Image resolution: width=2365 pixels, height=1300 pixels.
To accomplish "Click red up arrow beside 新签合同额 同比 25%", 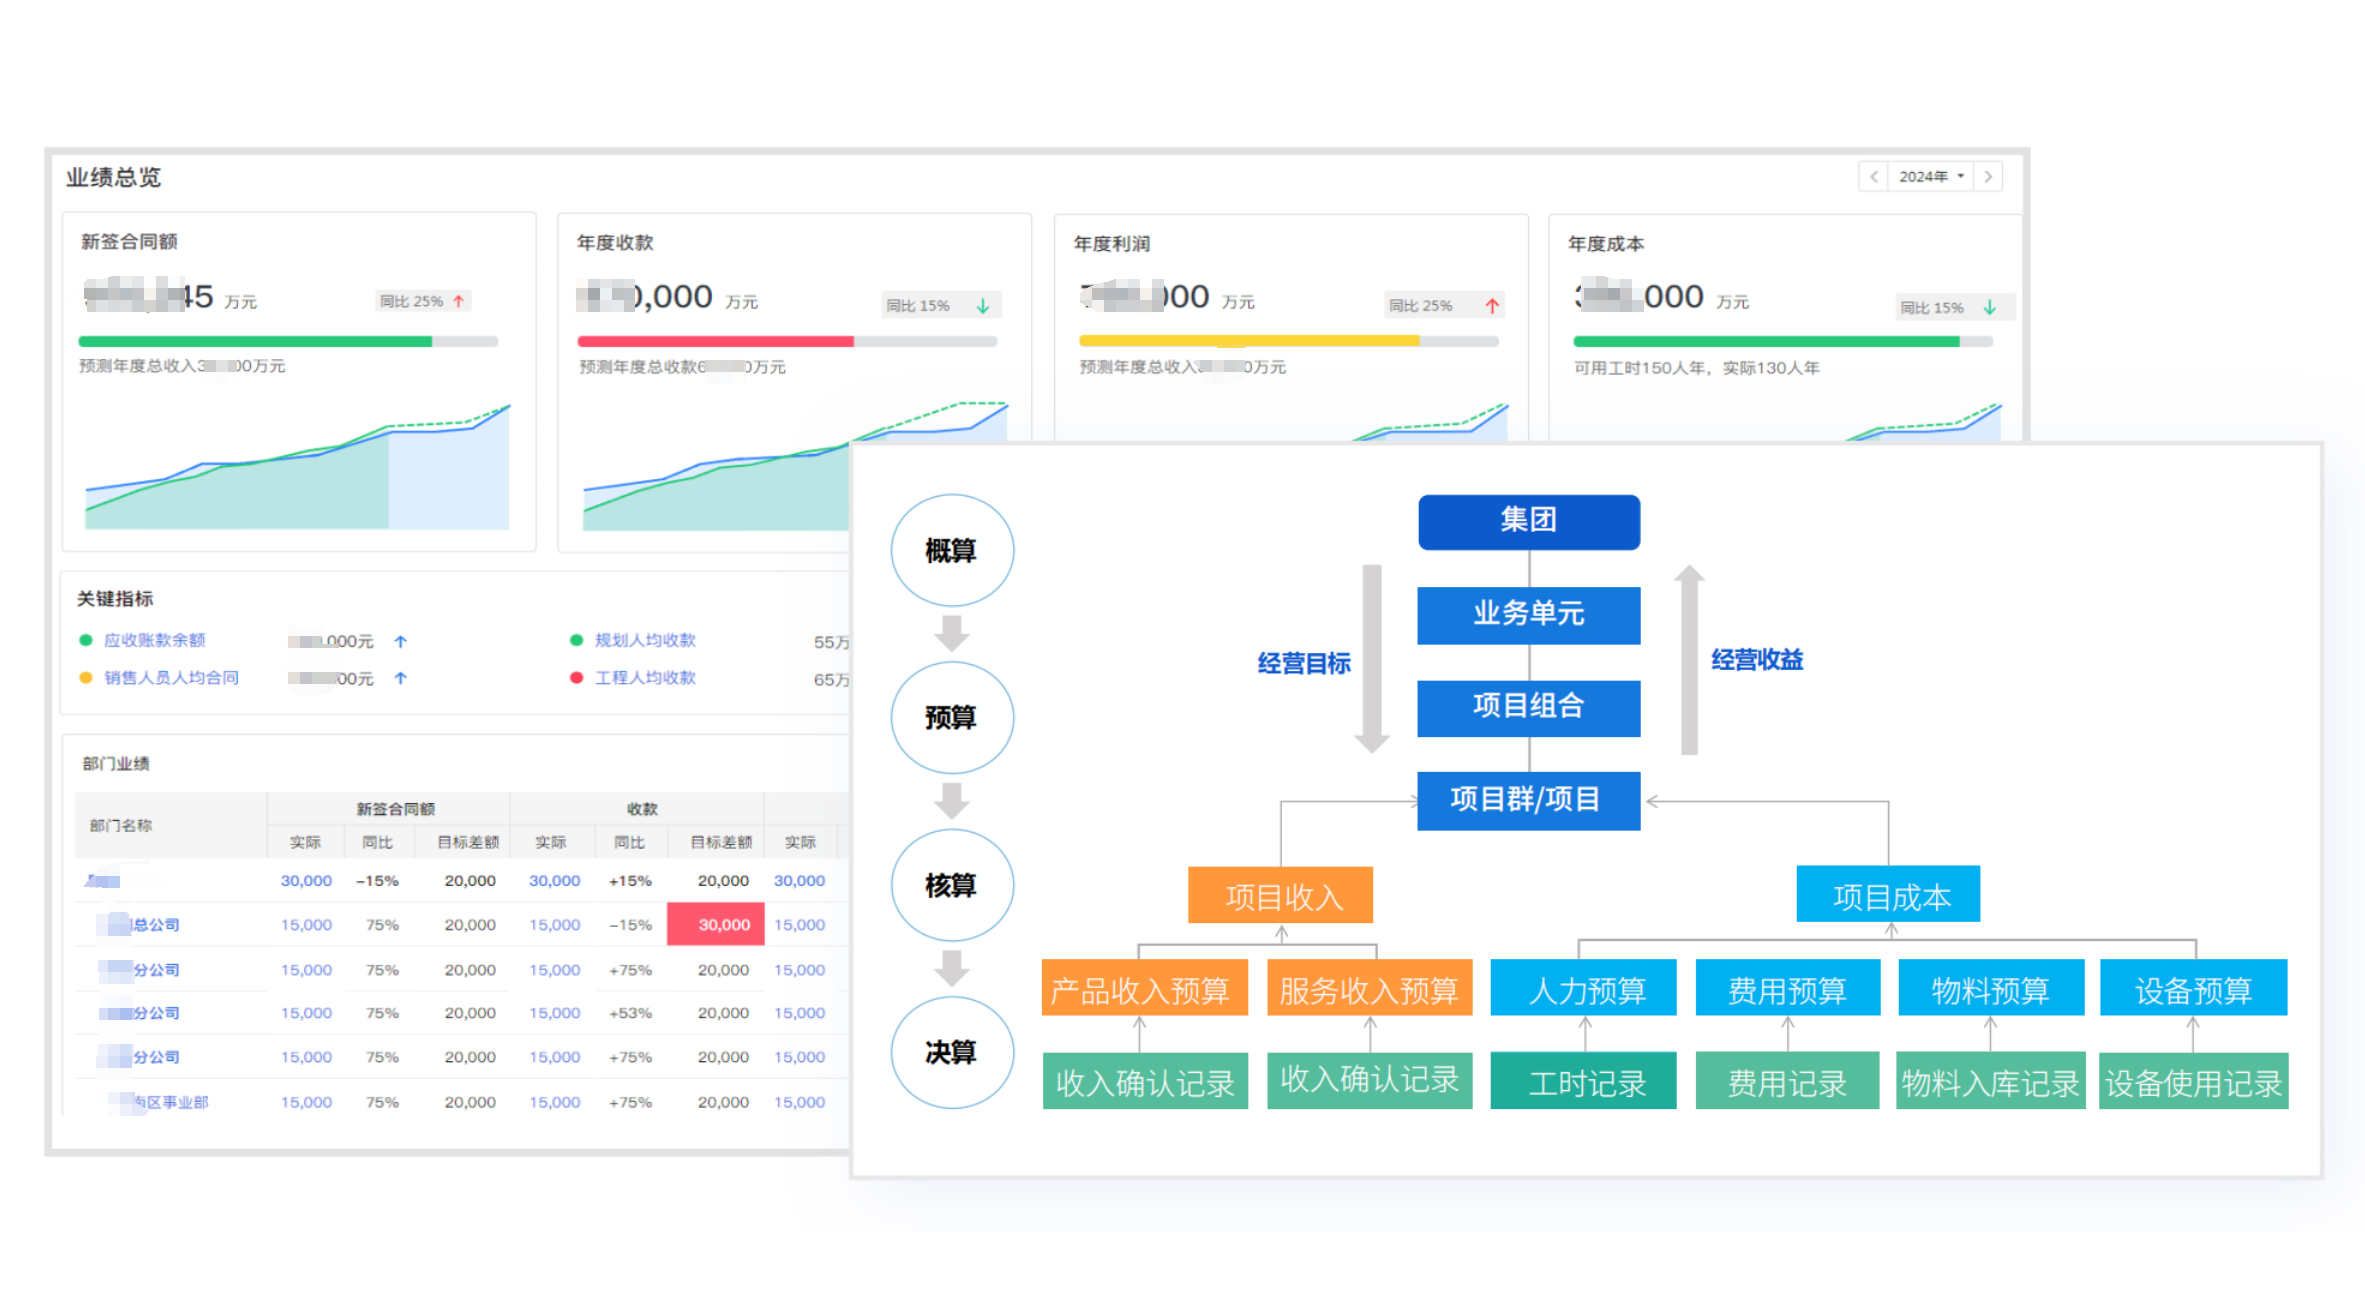I will tap(459, 301).
